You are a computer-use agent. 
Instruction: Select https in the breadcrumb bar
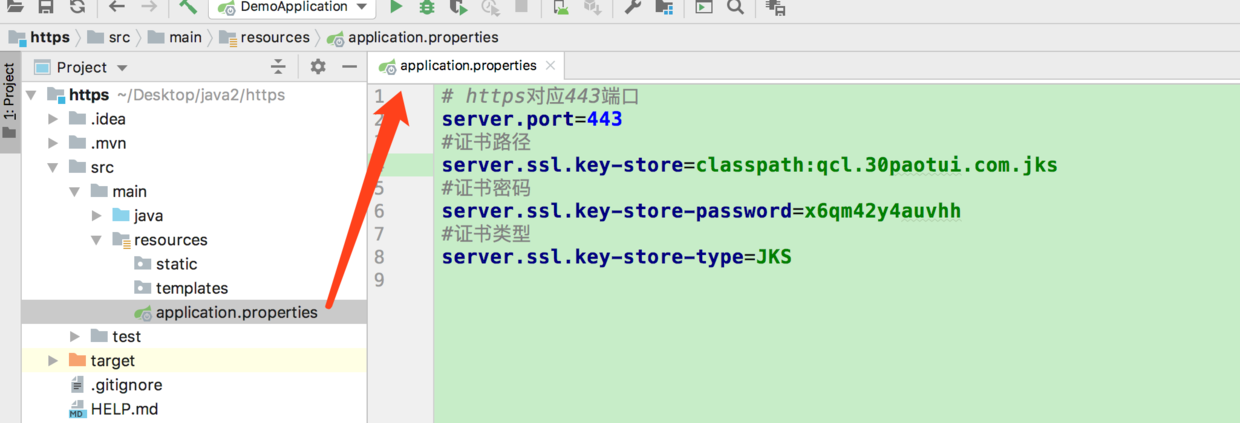[39, 37]
